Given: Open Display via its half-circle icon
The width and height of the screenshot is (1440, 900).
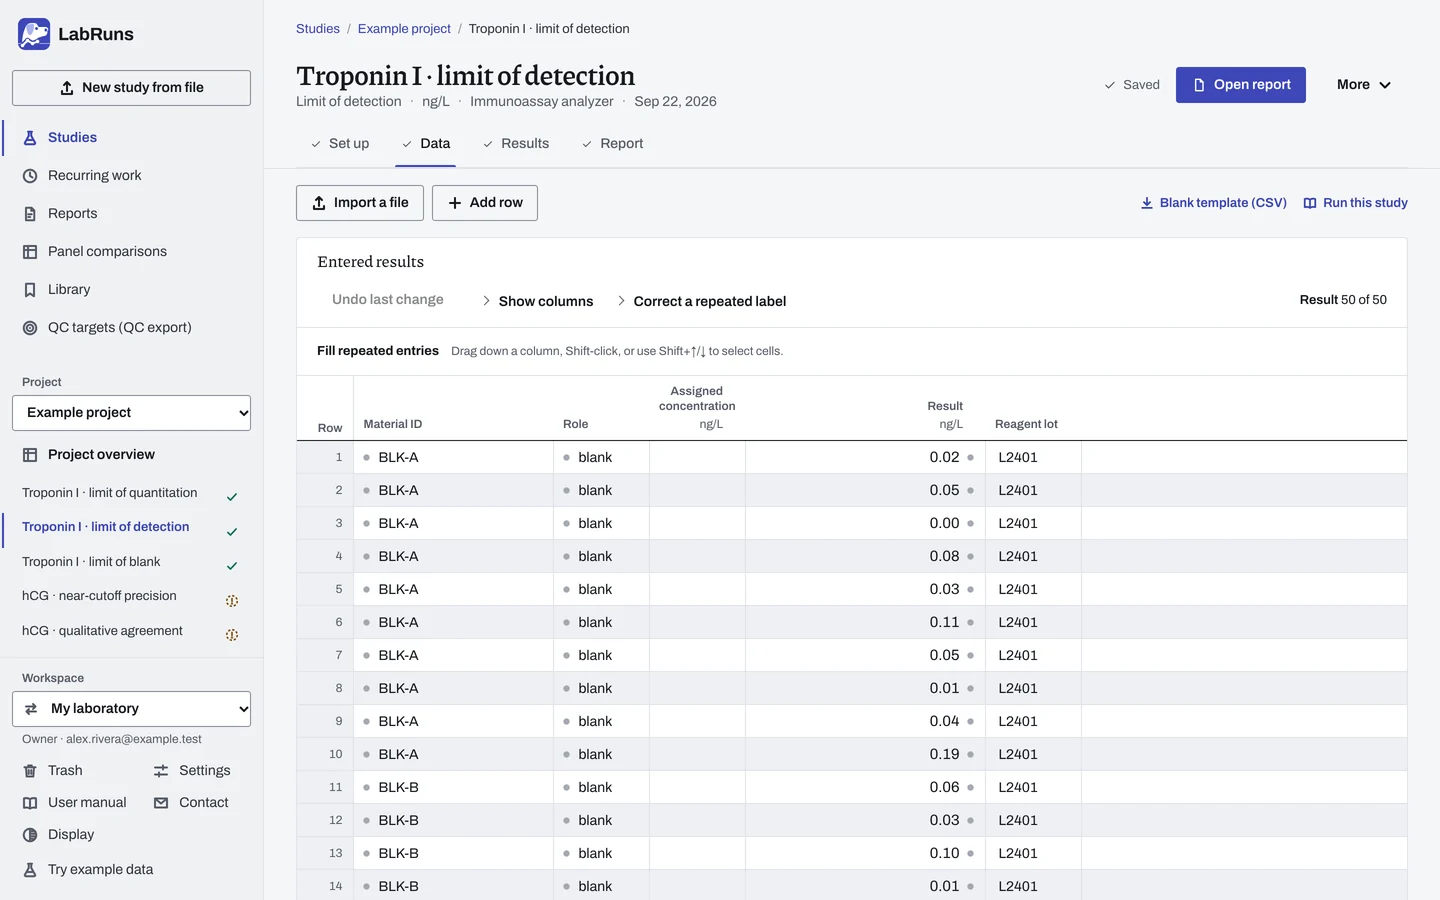Looking at the screenshot, I should click(x=30, y=835).
